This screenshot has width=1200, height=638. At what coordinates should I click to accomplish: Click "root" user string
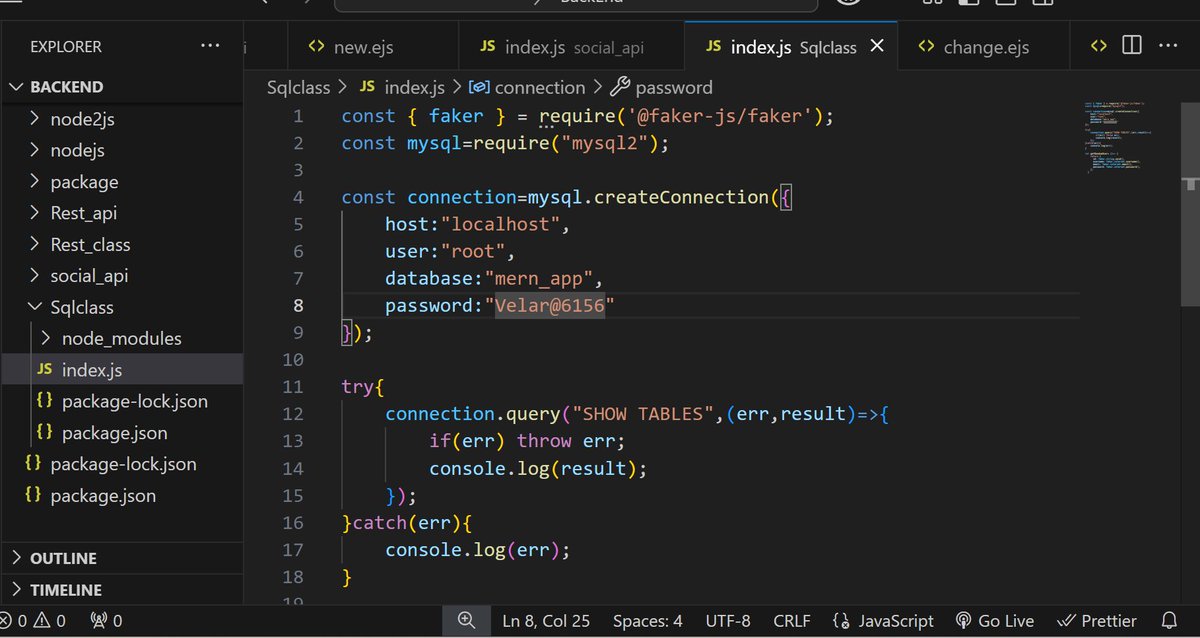pyautogui.click(x=473, y=251)
